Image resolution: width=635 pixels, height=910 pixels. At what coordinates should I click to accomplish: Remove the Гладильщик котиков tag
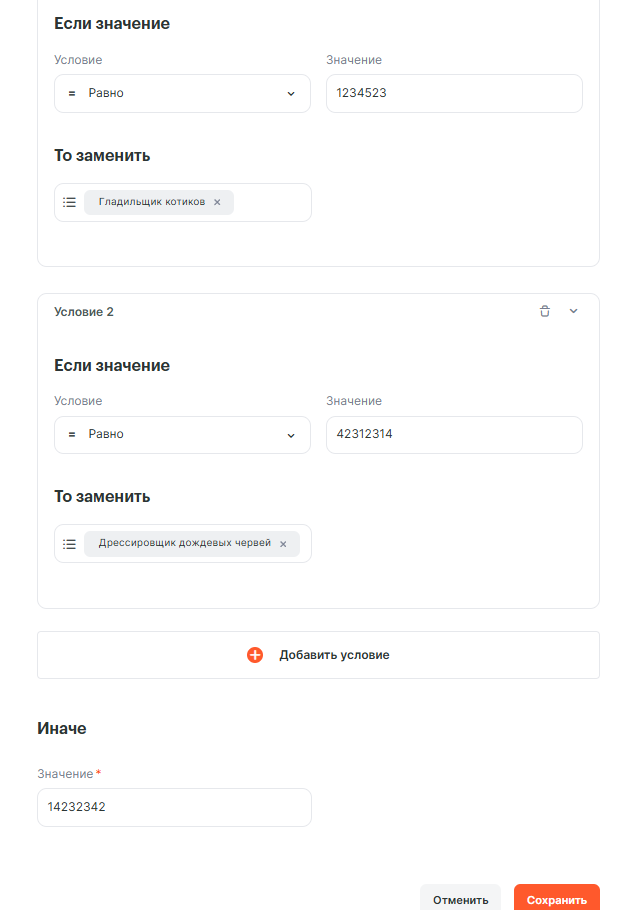217,202
